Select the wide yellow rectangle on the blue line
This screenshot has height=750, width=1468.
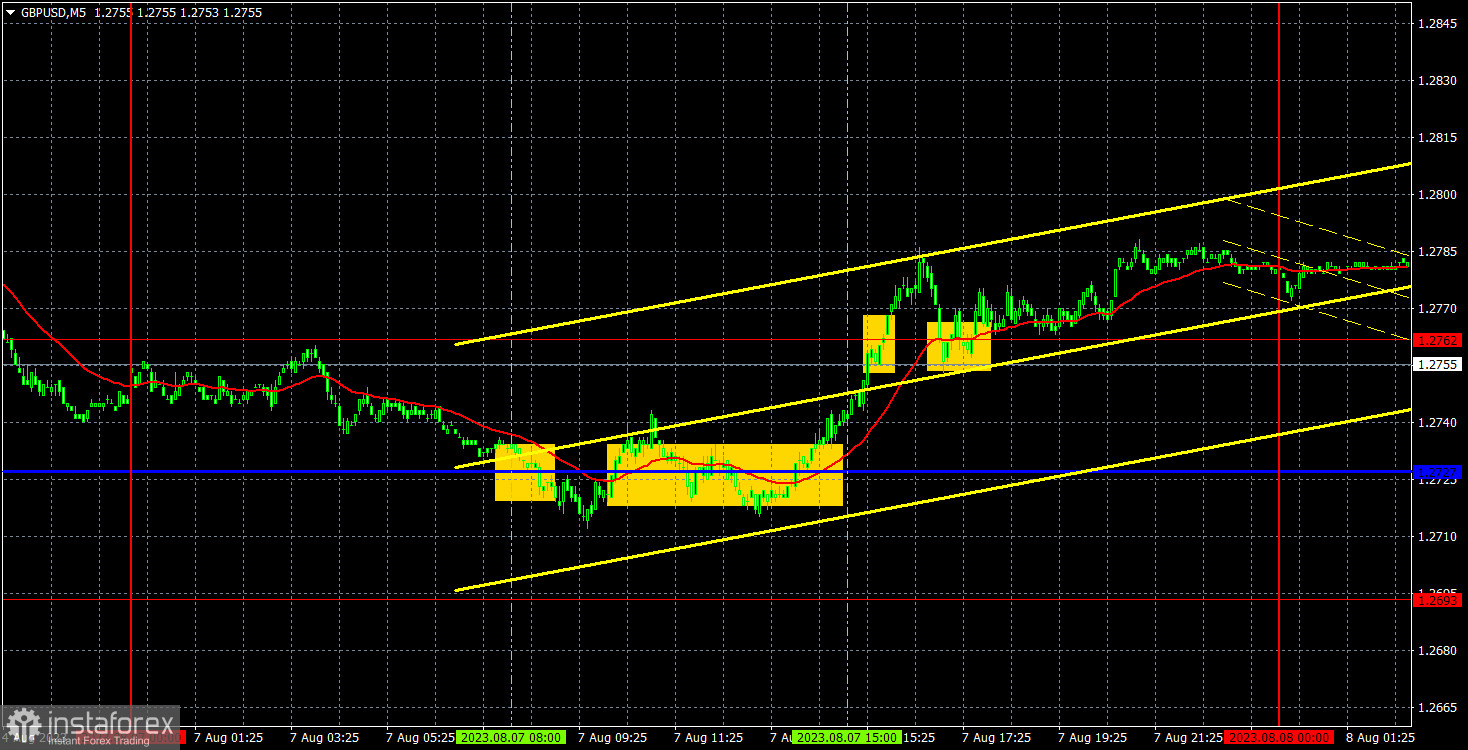(x=725, y=475)
